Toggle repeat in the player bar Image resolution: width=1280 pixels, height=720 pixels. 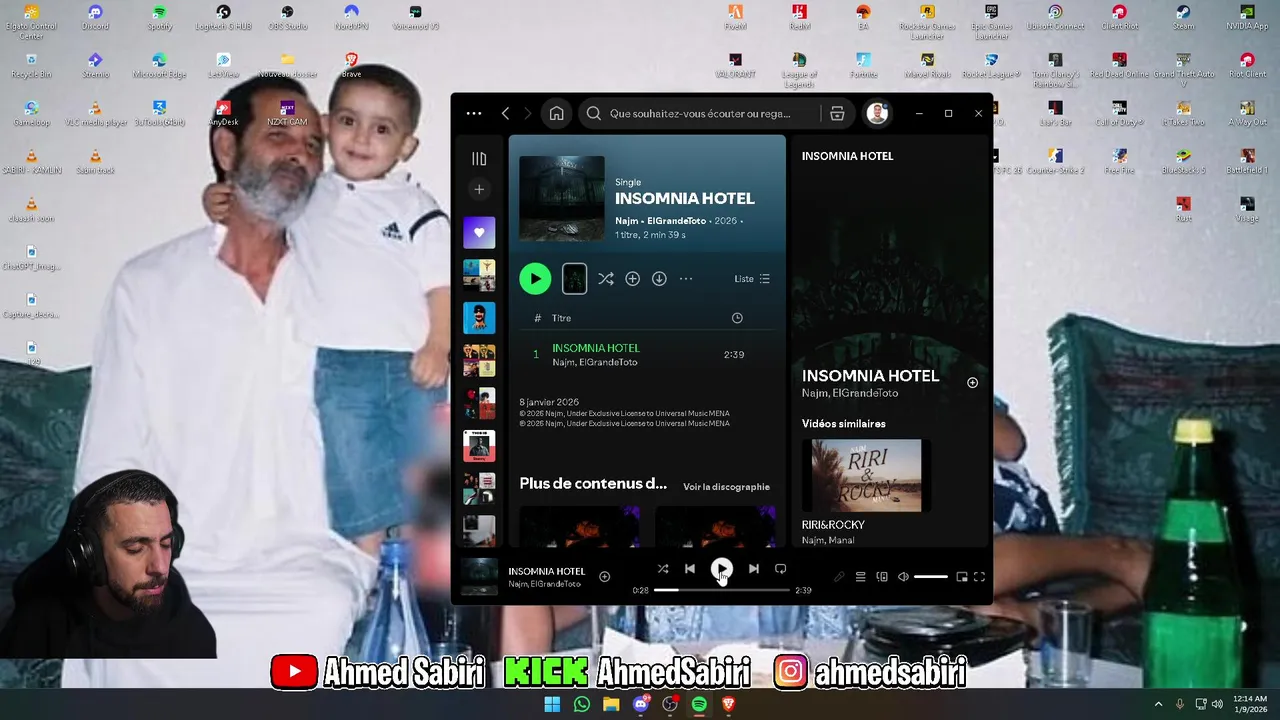(x=781, y=569)
